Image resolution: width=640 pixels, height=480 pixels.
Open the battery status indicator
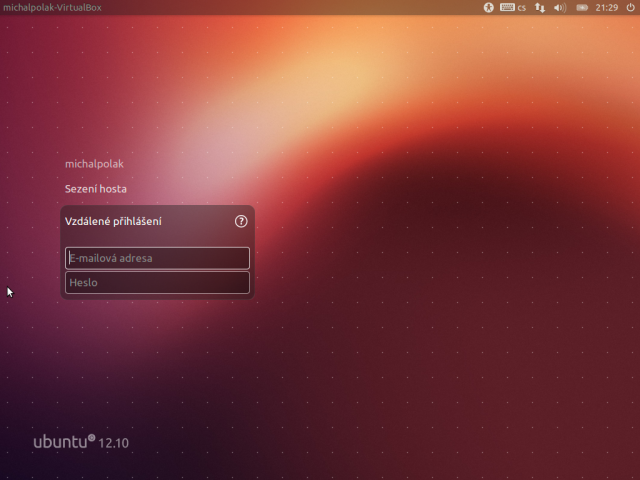pos(582,7)
